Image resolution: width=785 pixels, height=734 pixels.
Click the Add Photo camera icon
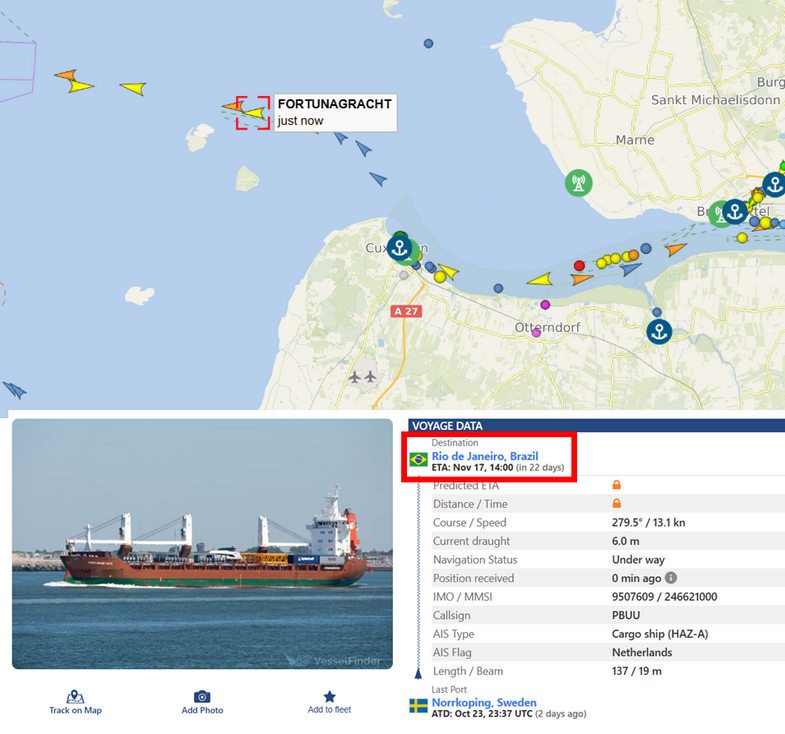202,696
